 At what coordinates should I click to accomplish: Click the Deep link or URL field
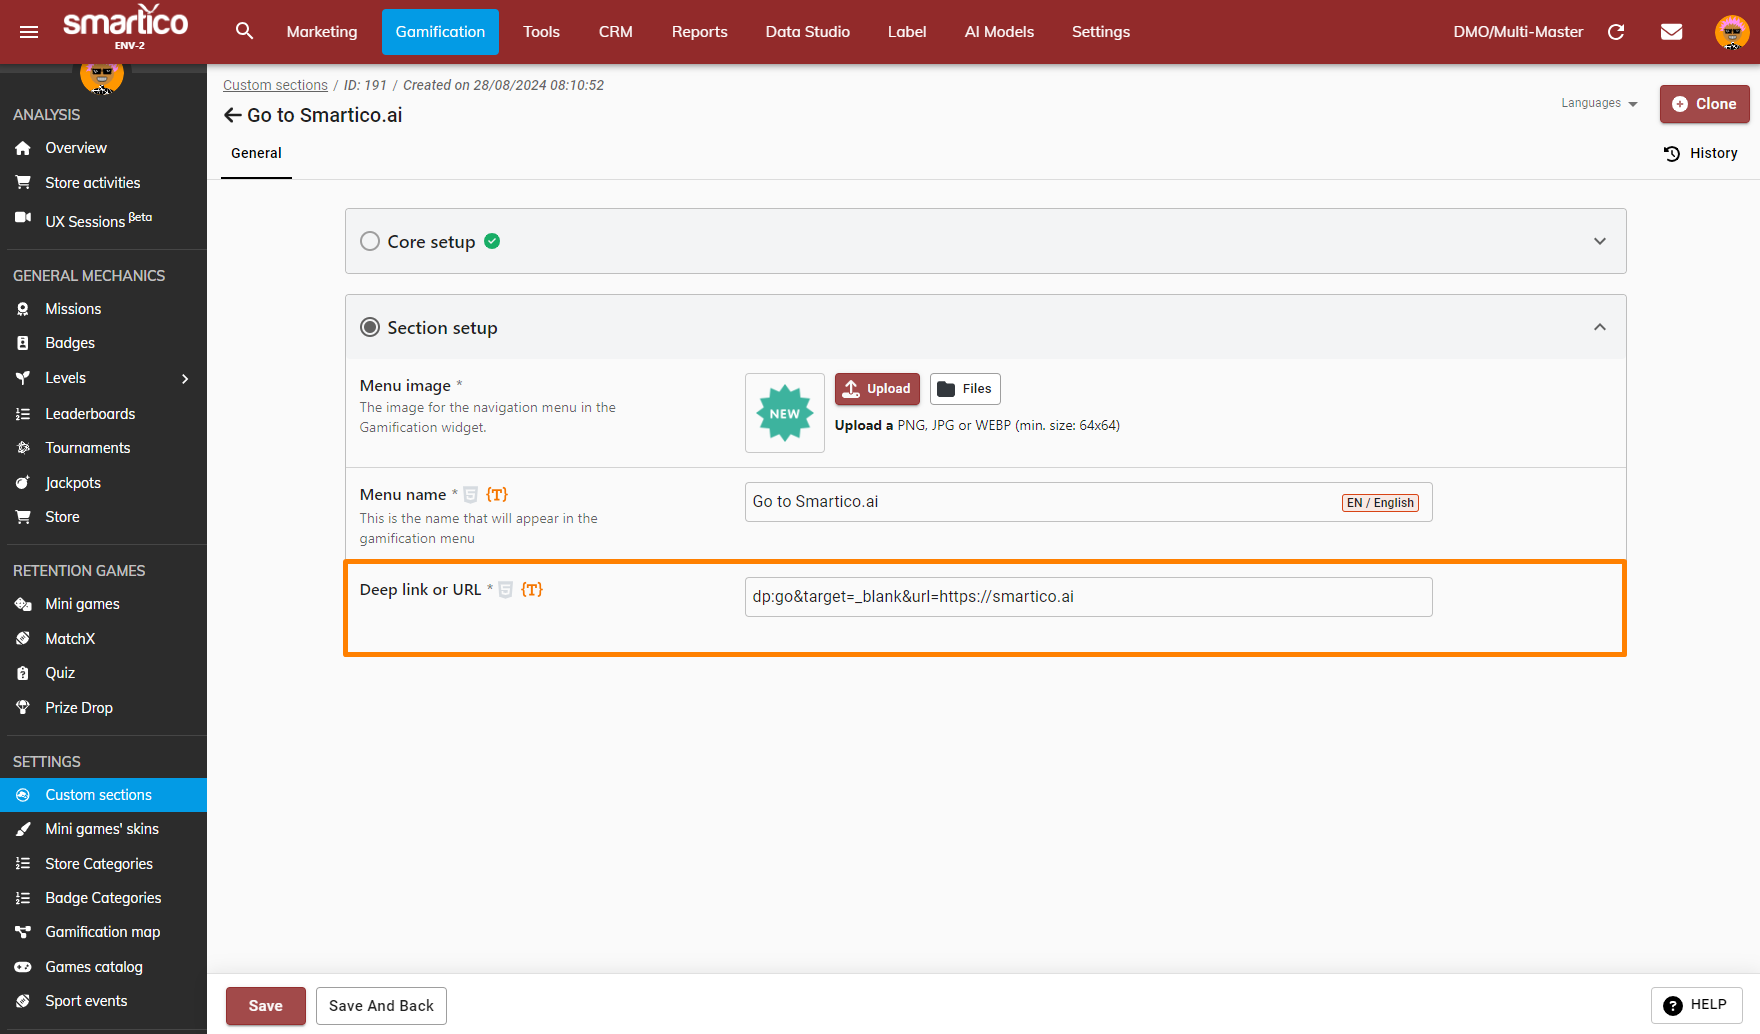click(x=1088, y=597)
